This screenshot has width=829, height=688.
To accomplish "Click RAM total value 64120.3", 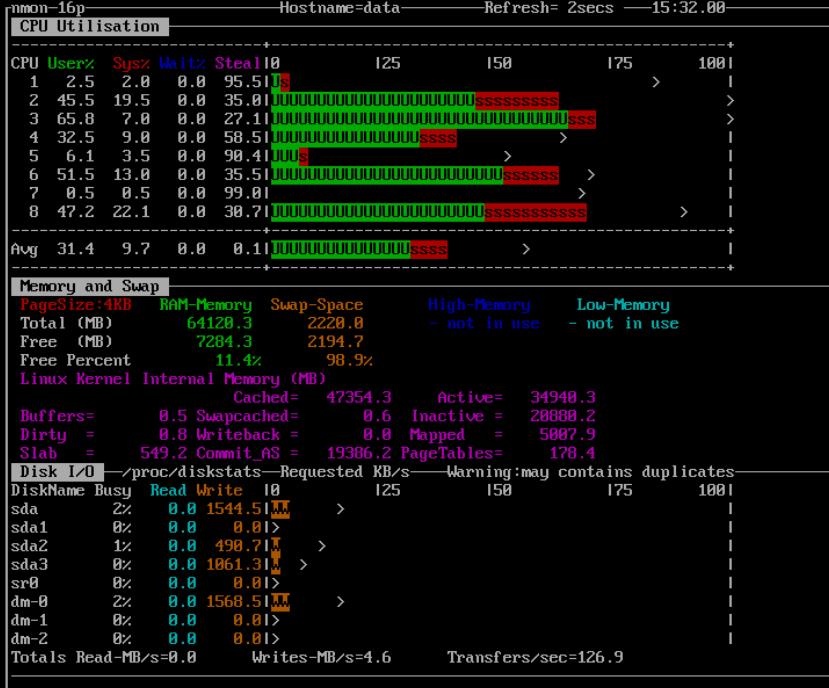I will click(x=219, y=323).
